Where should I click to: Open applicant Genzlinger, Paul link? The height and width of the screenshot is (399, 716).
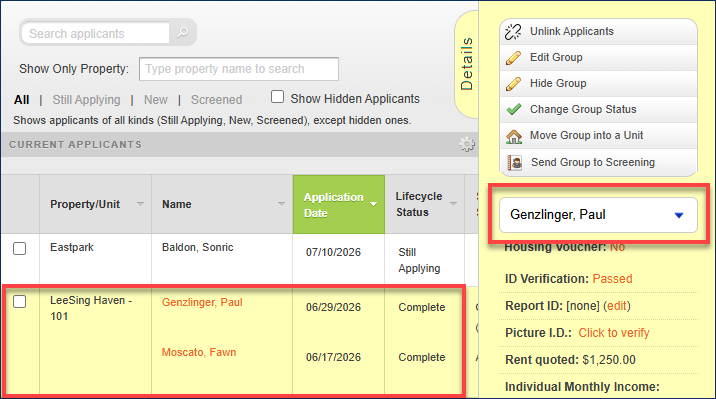202,302
